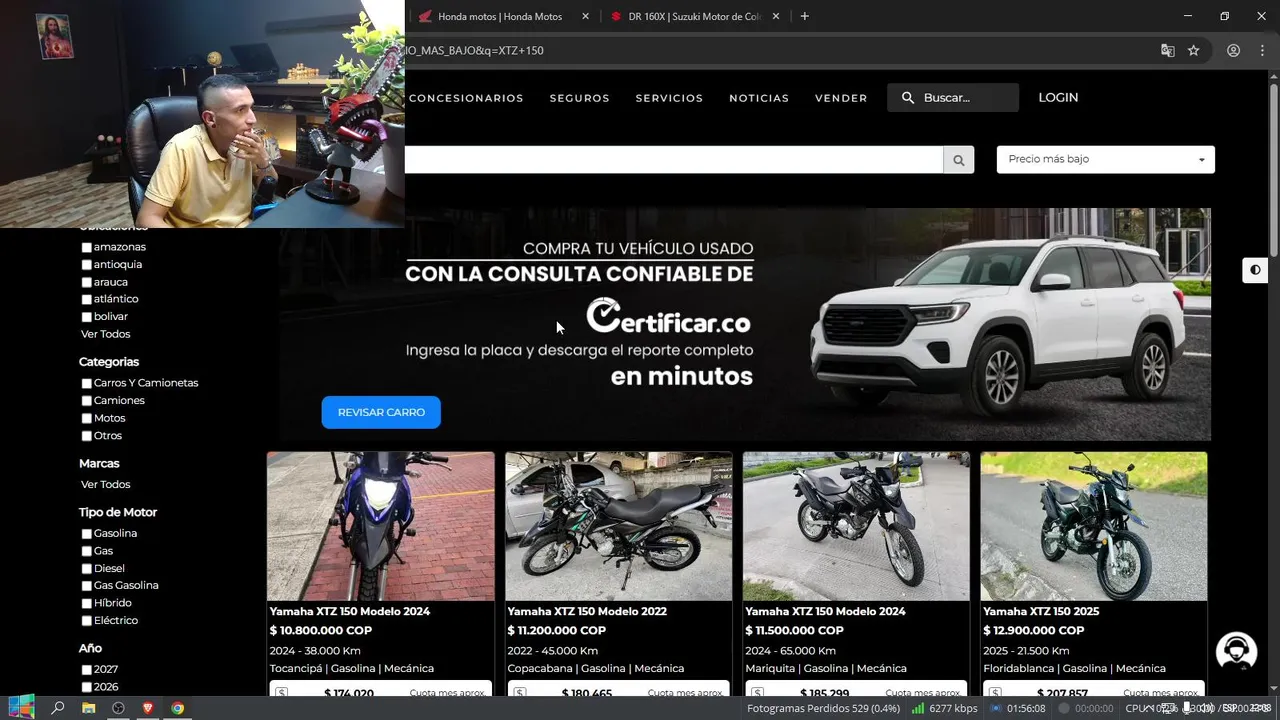Open the browser three-dot menu
Screen dimensions: 1280x720
coord(1261,50)
